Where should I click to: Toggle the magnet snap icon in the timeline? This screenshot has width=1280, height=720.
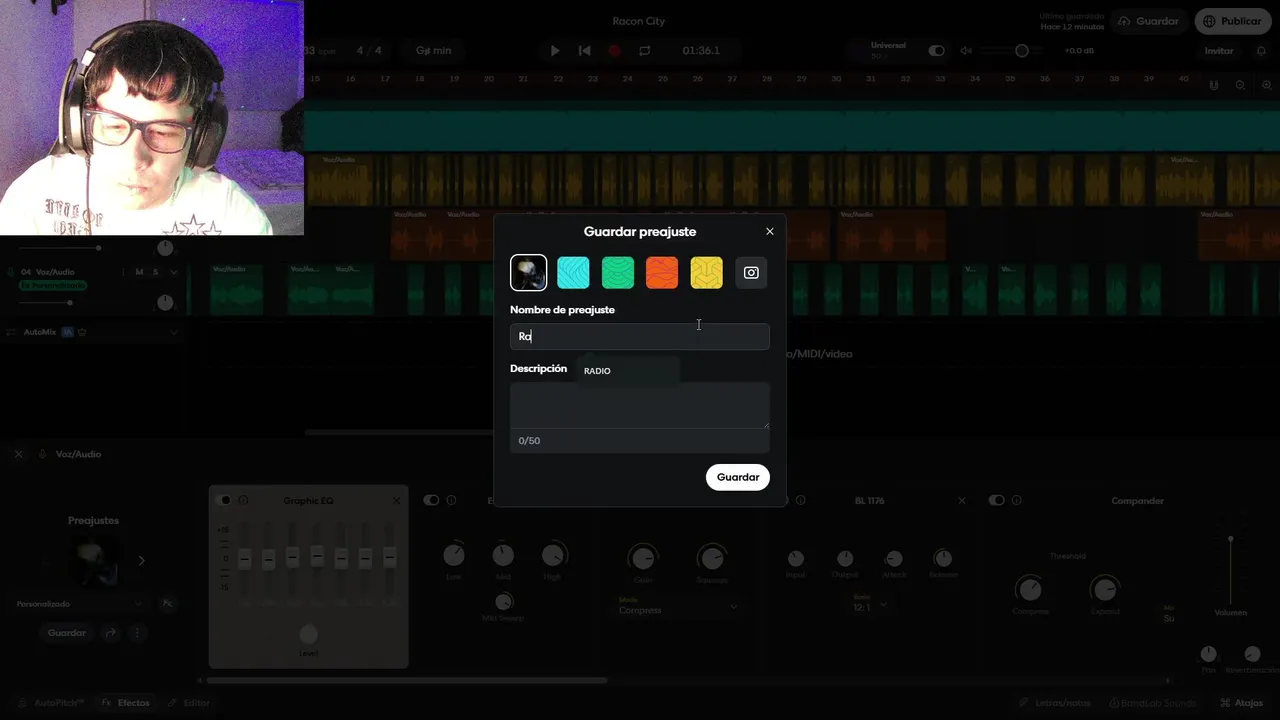click(1214, 85)
